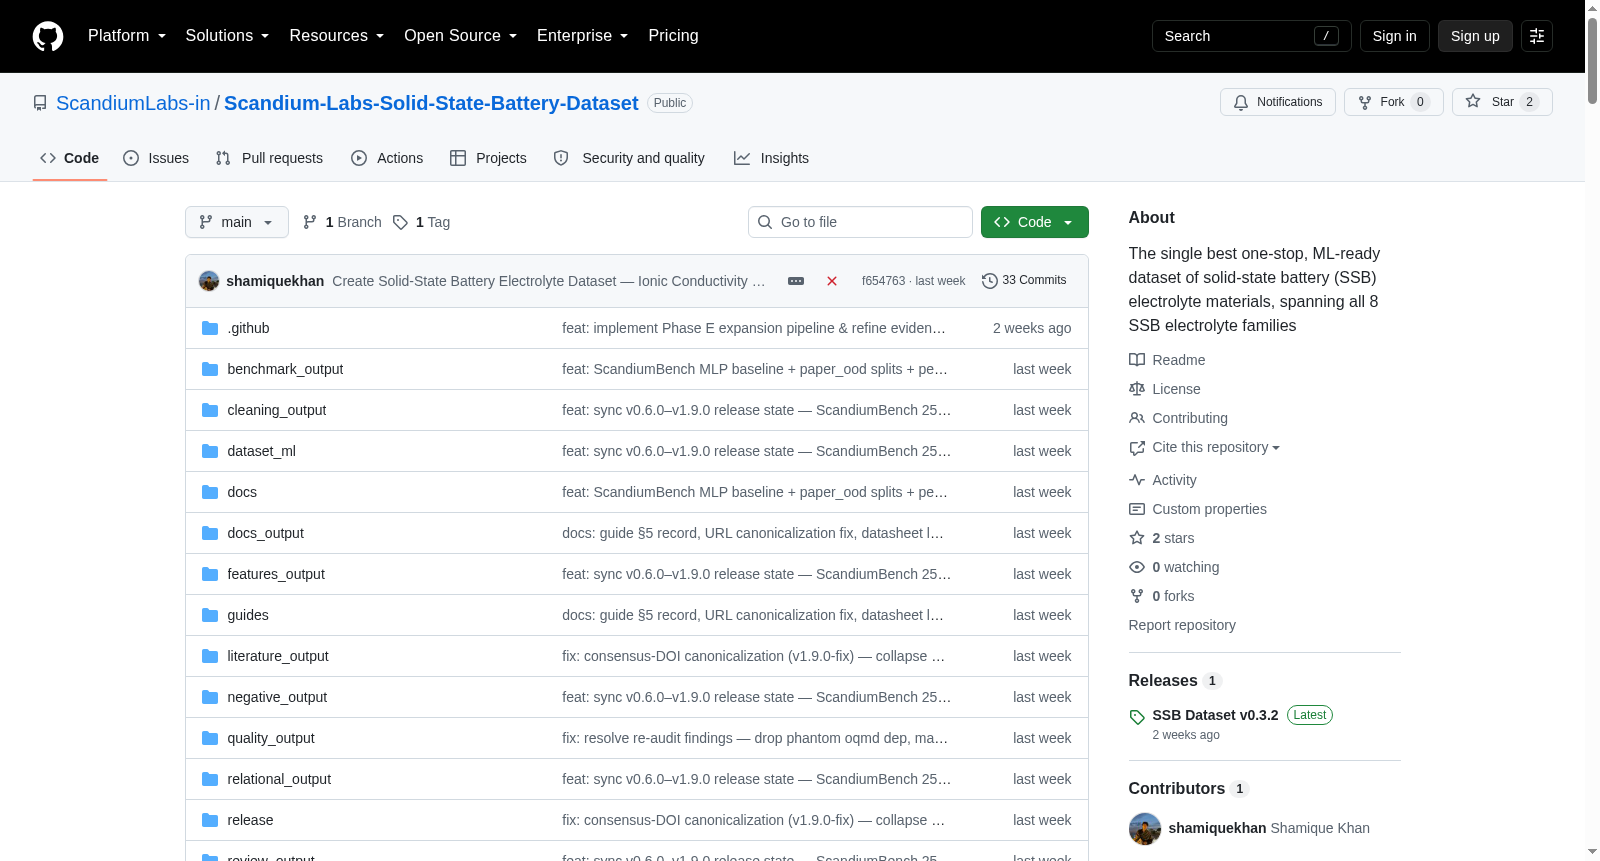Expand the Platform menu
Screen dimensions: 1600x861
tap(127, 36)
